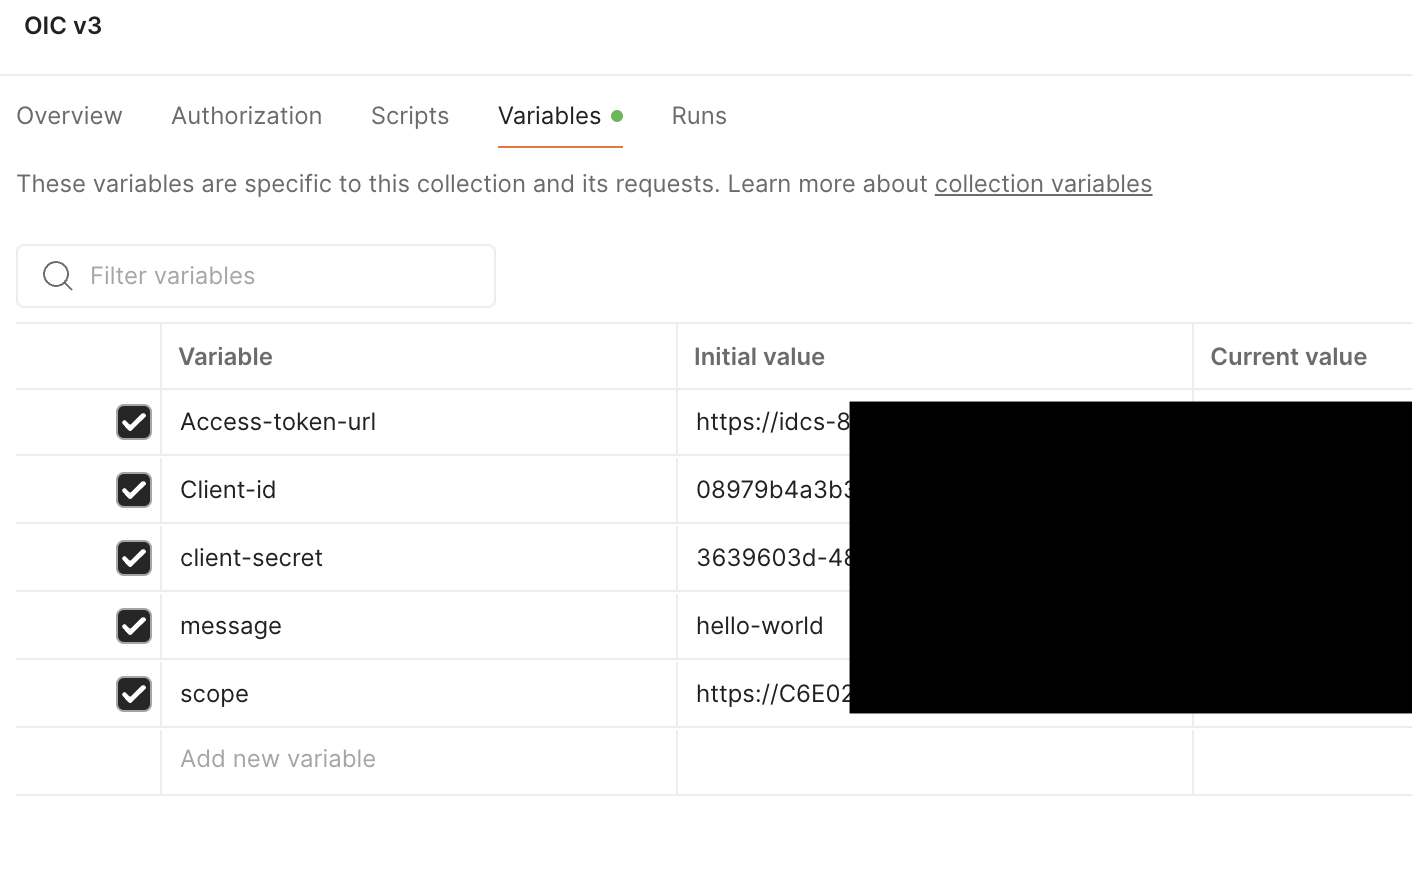Viewport: 1412px width, 874px height.
Task: Toggle the Client-id variable checkbox
Action: click(x=134, y=490)
